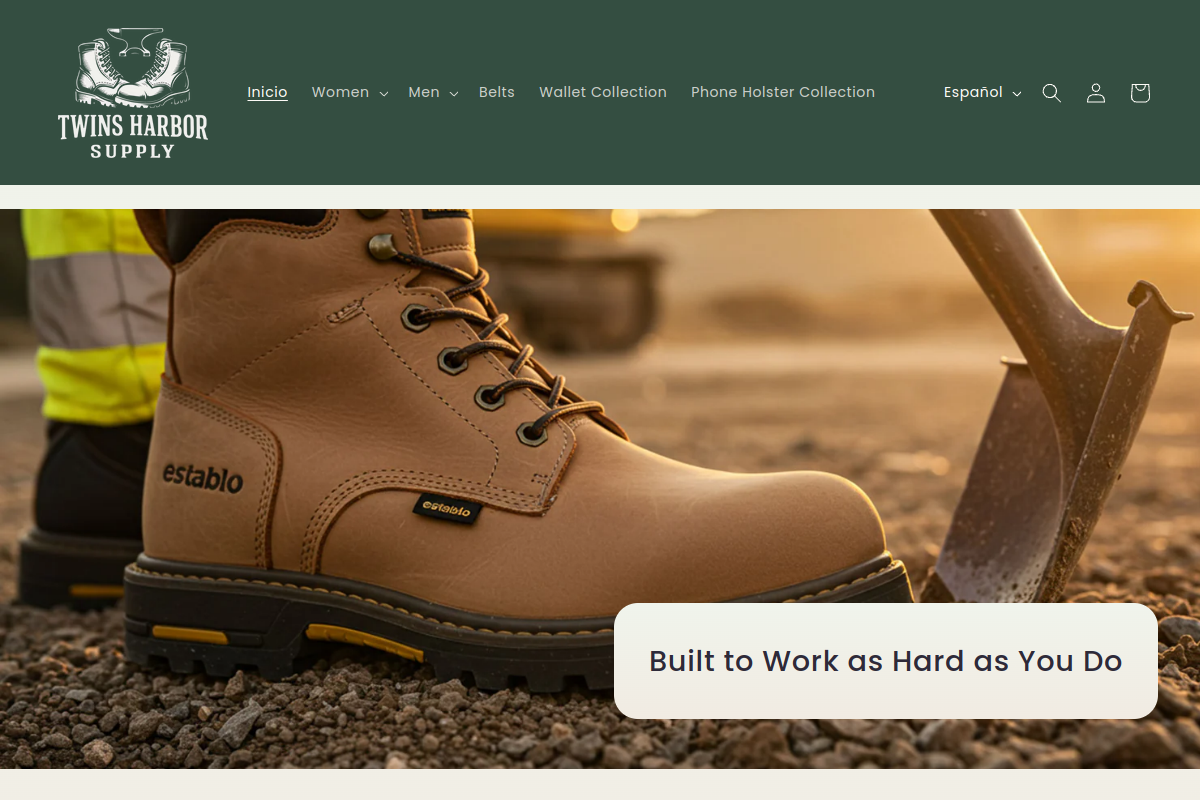
Task: Open the Wallet Collection page
Action: tap(603, 92)
